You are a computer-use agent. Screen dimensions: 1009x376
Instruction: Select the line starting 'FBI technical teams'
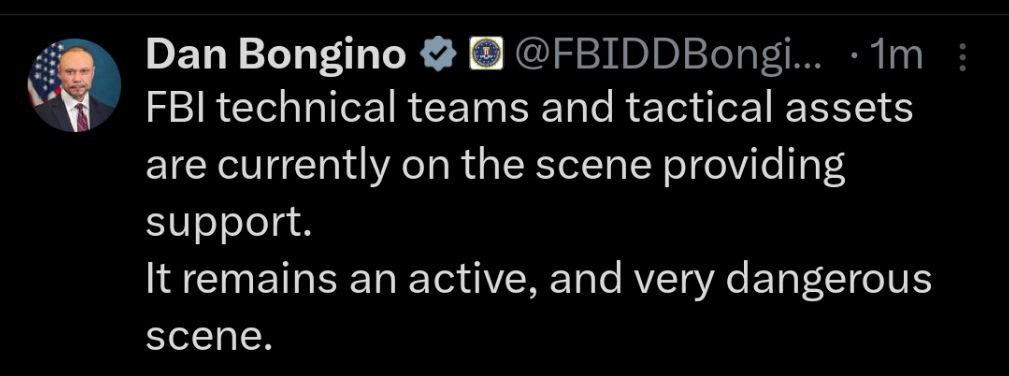tap(529, 109)
